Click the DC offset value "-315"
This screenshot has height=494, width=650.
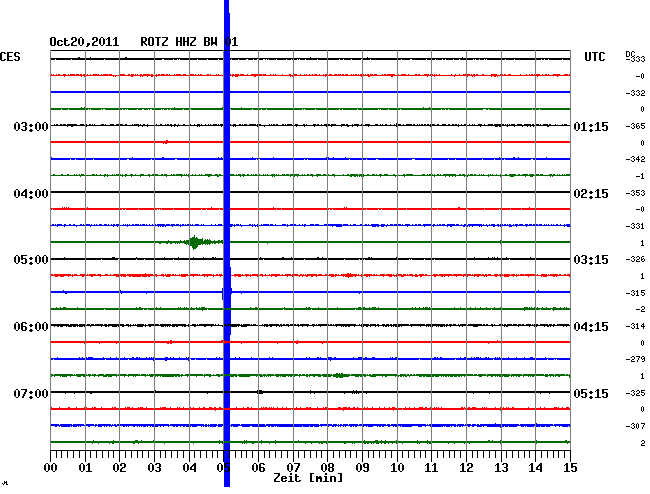(x=635, y=293)
